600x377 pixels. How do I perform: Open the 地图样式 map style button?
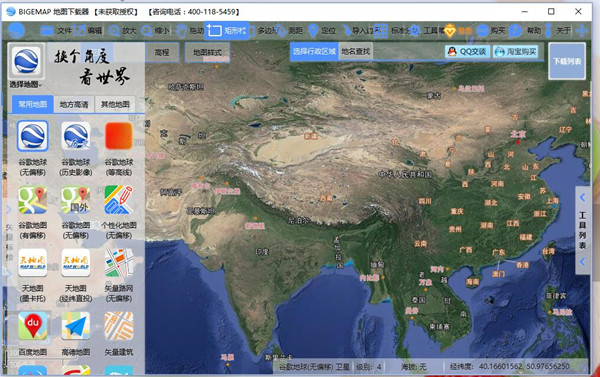coord(207,52)
